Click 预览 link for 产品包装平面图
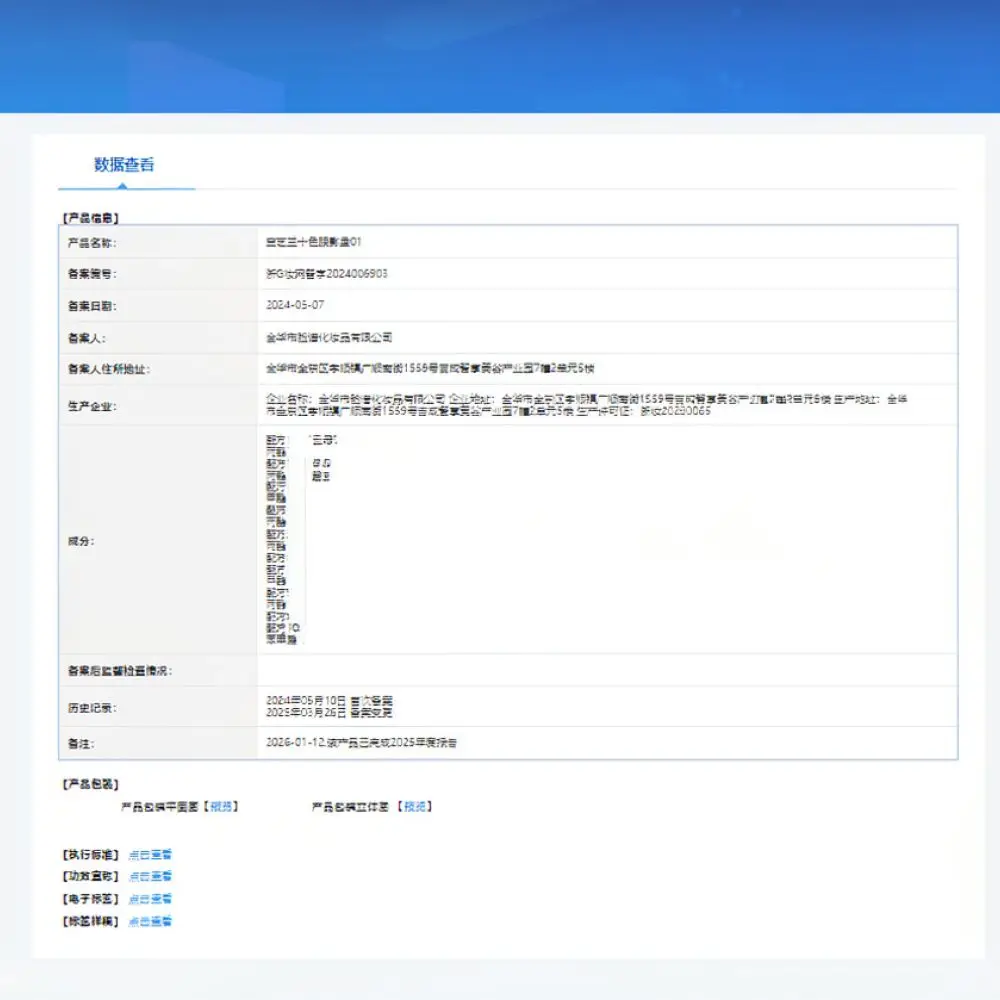Viewport: 1000px width, 1000px height. coord(221,806)
